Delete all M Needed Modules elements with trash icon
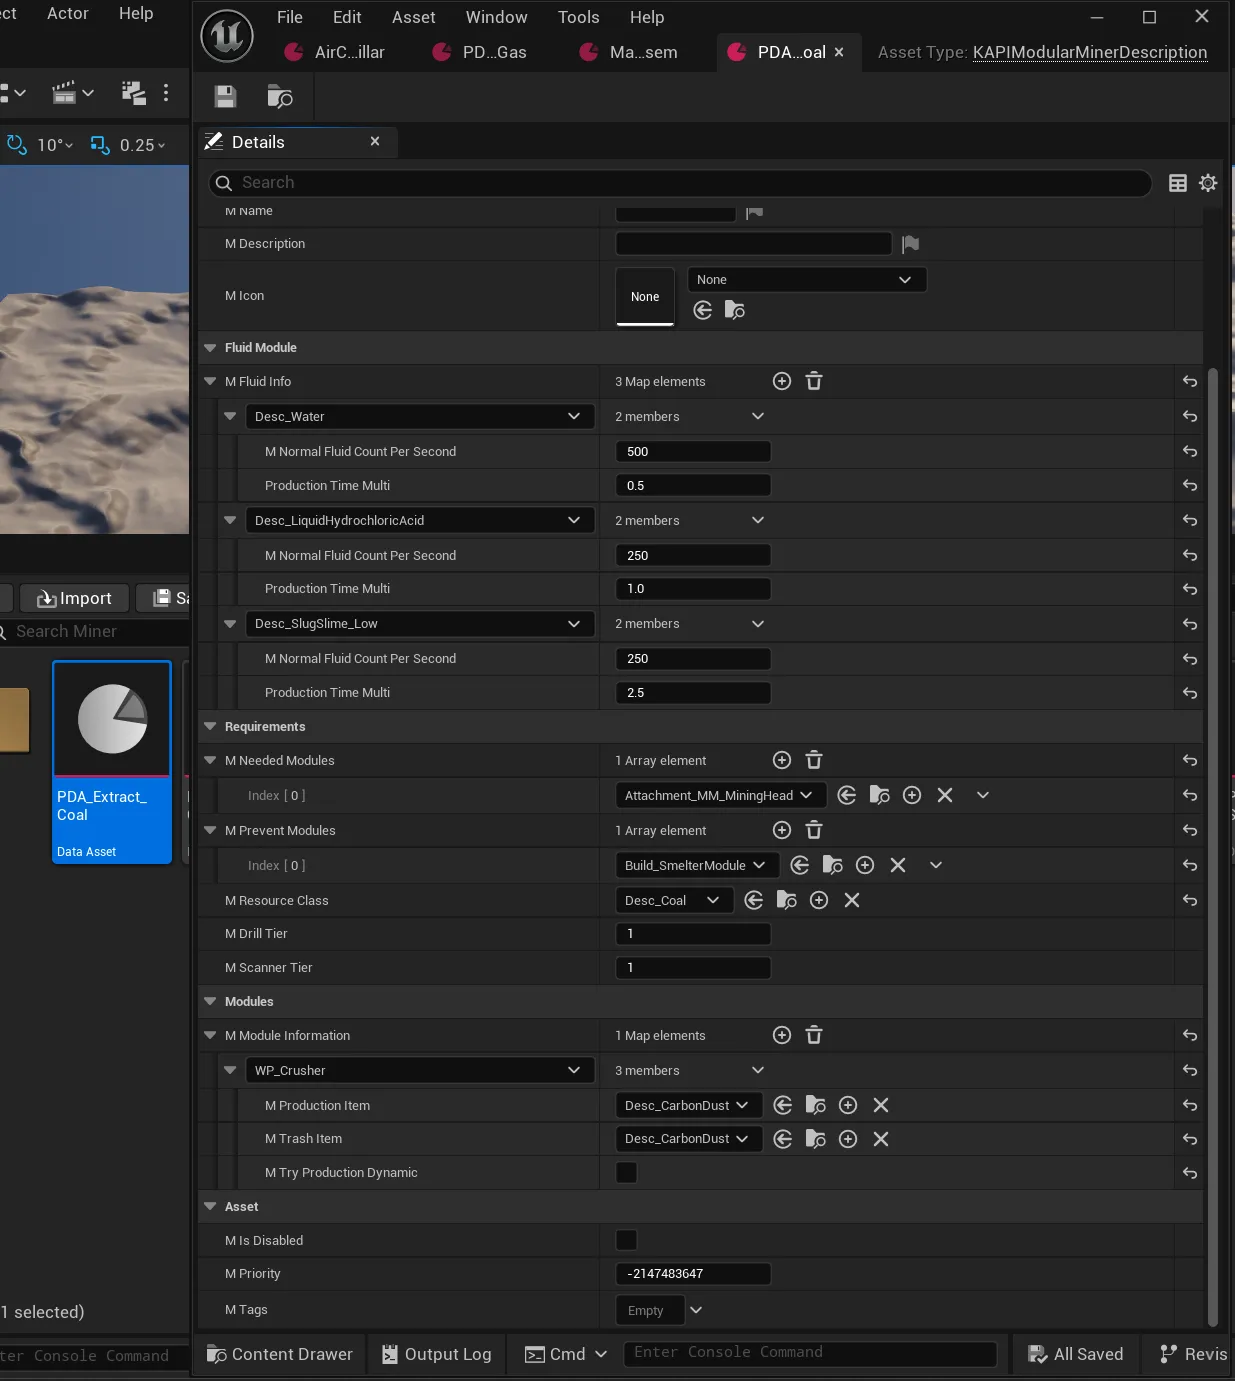 pos(814,760)
